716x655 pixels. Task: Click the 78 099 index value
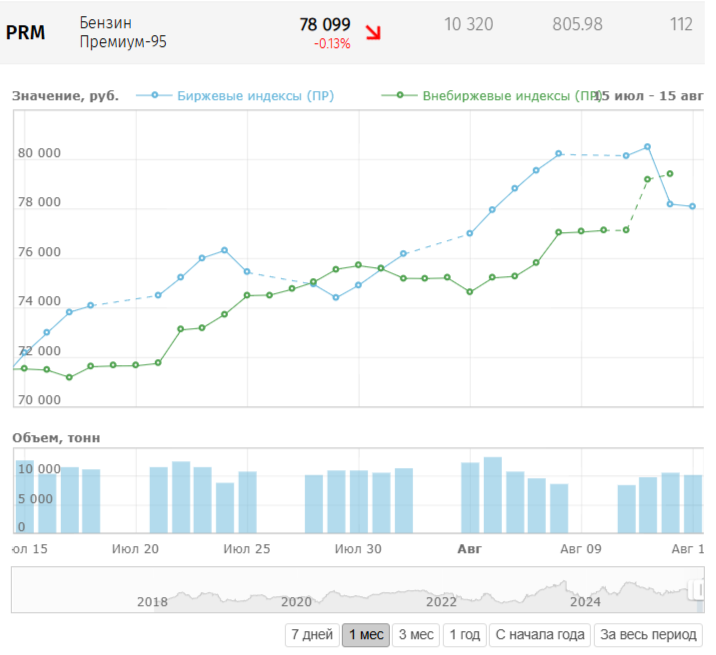325,24
